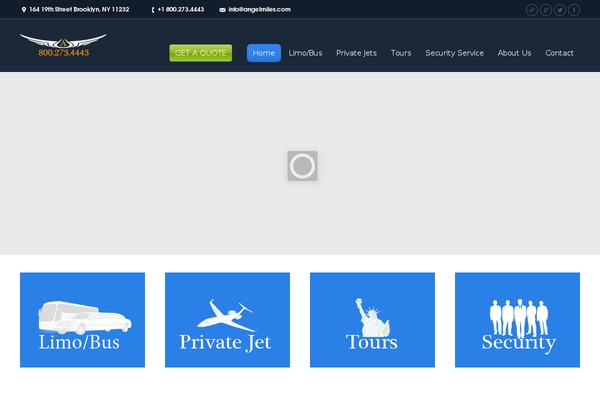Open the link chain social icon
The width and height of the screenshot is (600, 400).
pos(532,10)
